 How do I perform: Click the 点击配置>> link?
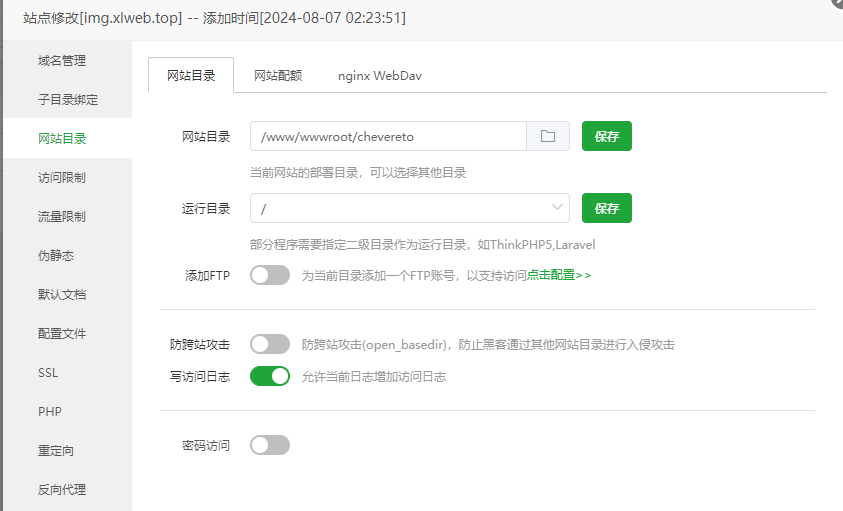coord(559,275)
